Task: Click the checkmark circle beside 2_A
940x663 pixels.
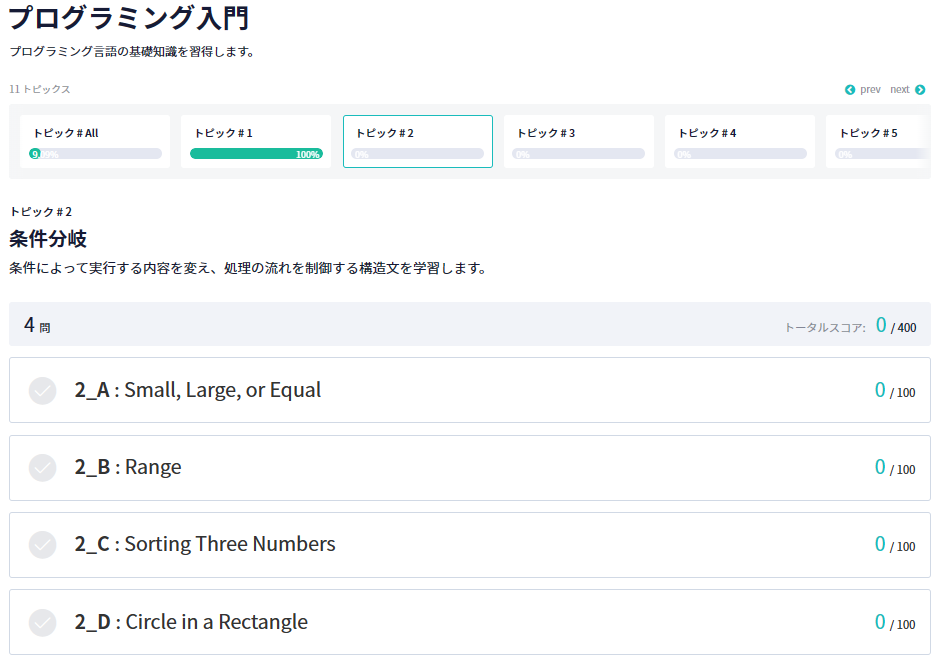Action: click(x=42, y=390)
